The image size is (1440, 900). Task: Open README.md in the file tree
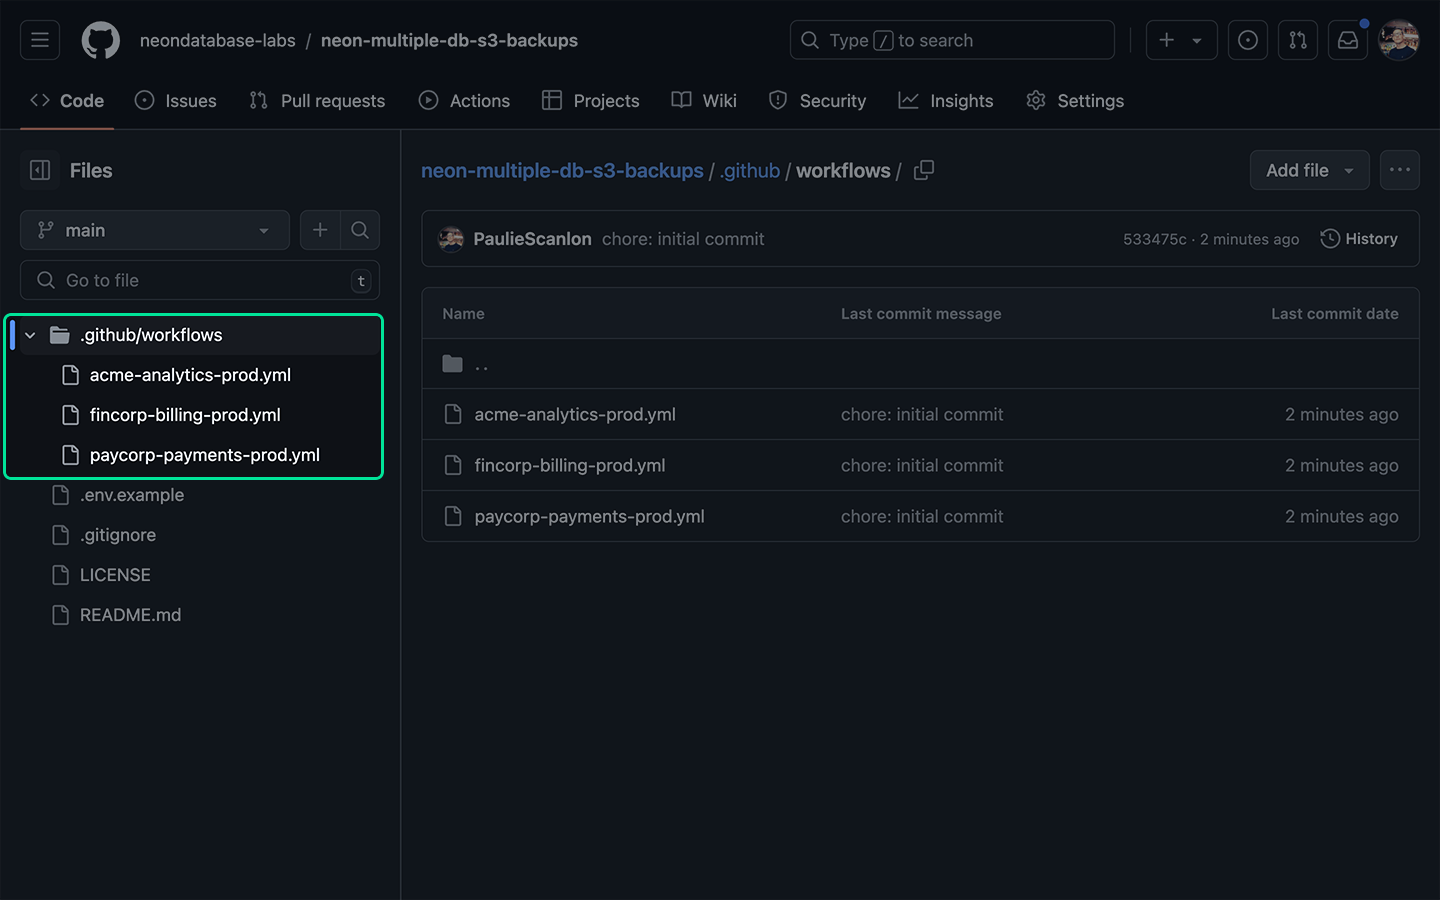tap(130, 615)
